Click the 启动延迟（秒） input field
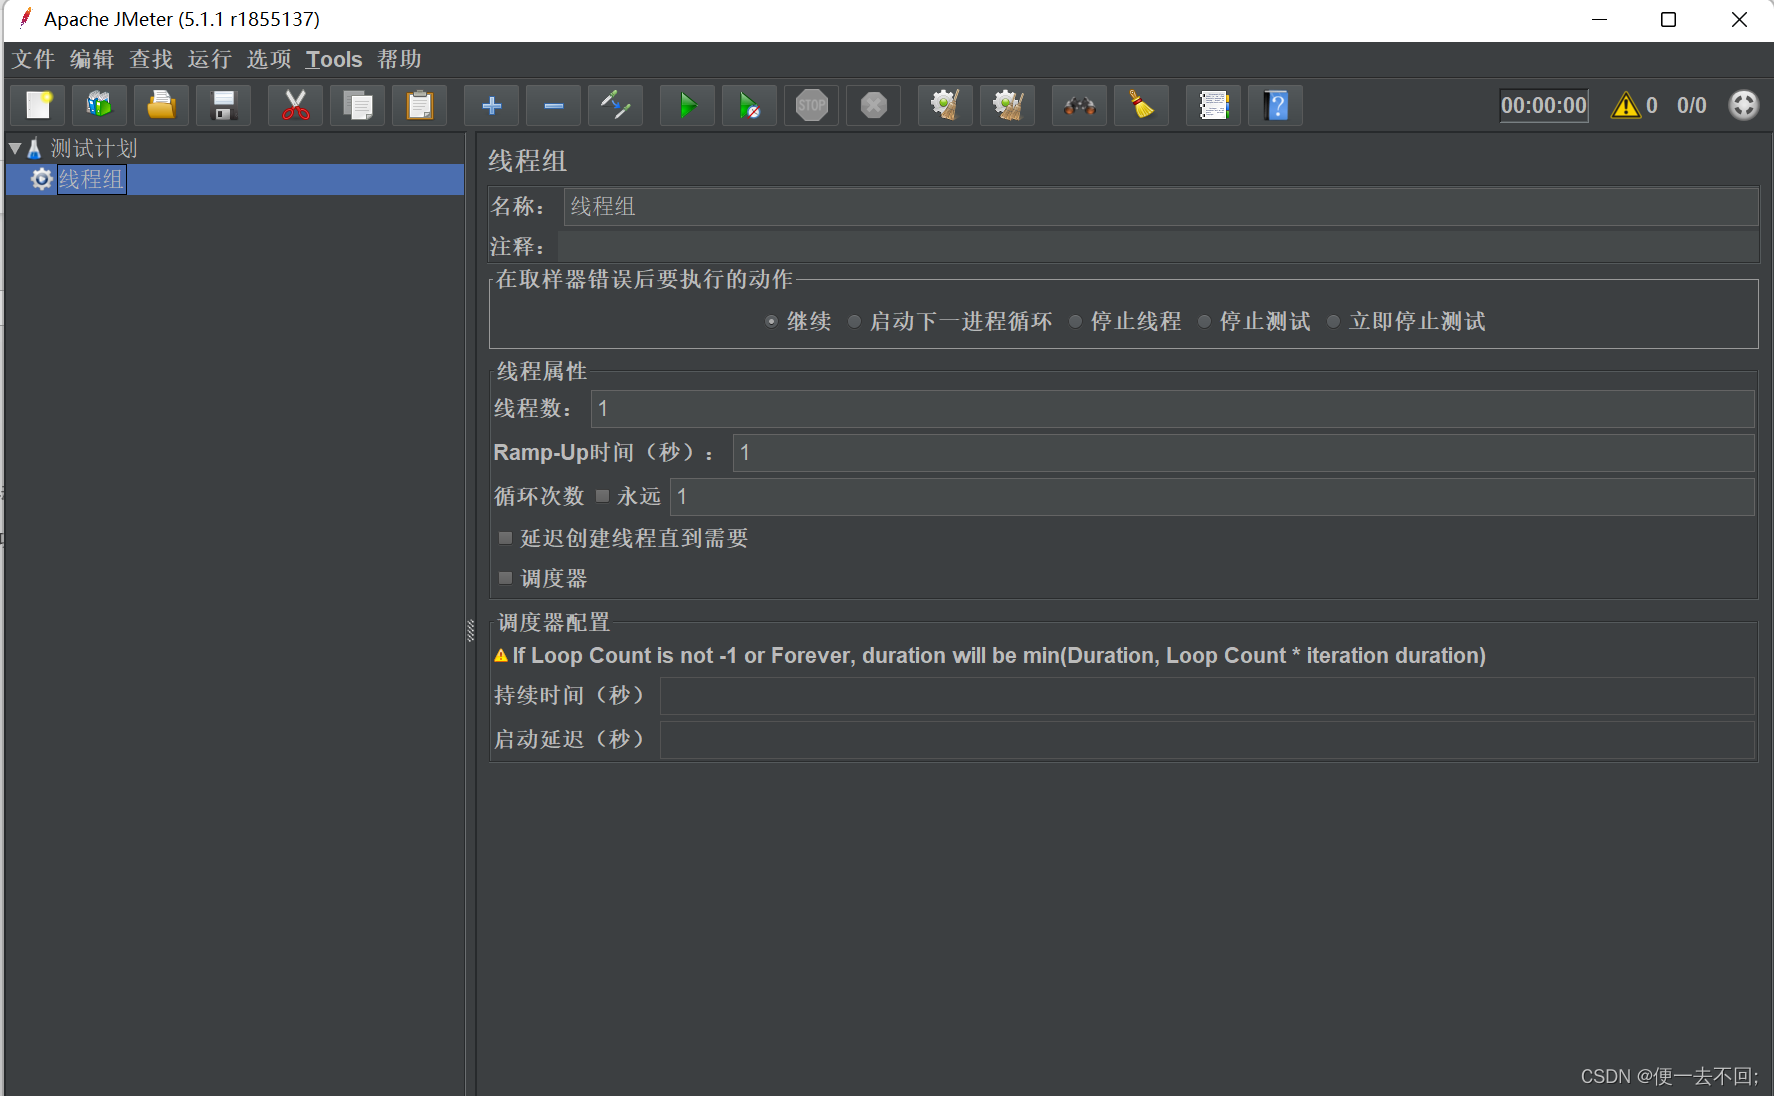Image resolution: width=1774 pixels, height=1096 pixels. pyautogui.click(x=1207, y=739)
